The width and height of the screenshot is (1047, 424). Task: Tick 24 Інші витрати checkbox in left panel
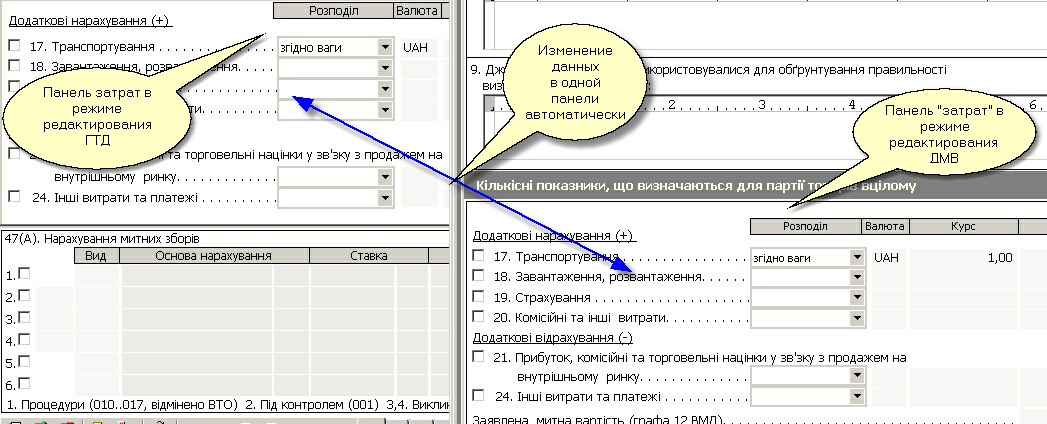pos(13,197)
